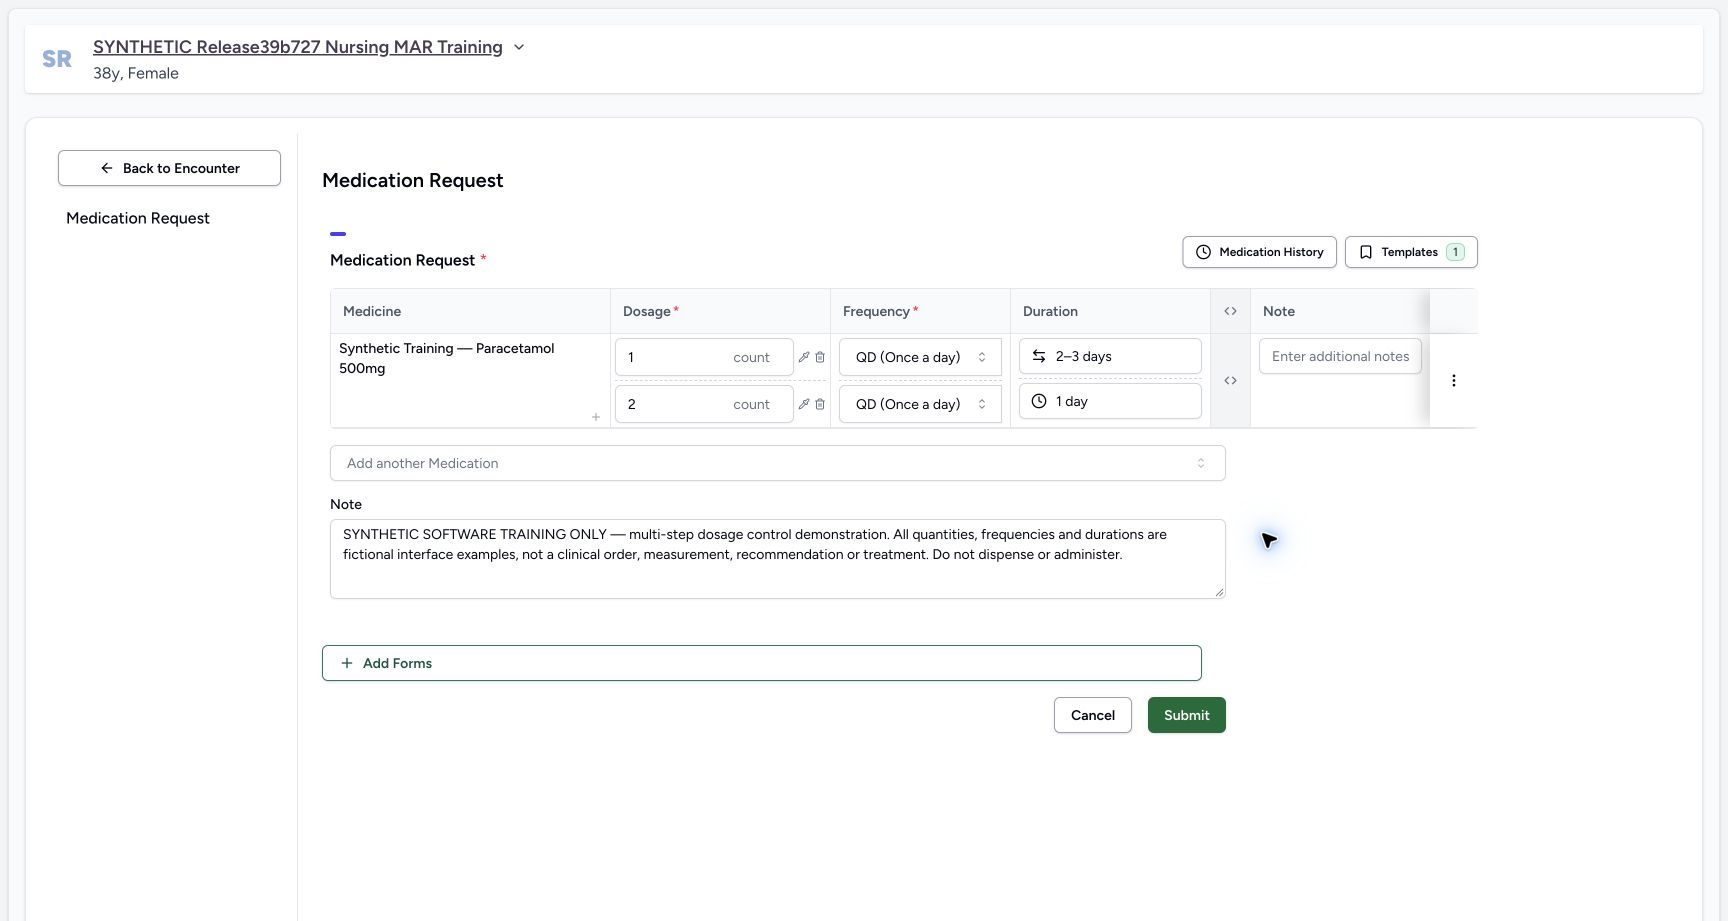Click the range icon in the 2–3 days duration field
The width and height of the screenshot is (1728, 921).
click(x=1039, y=356)
